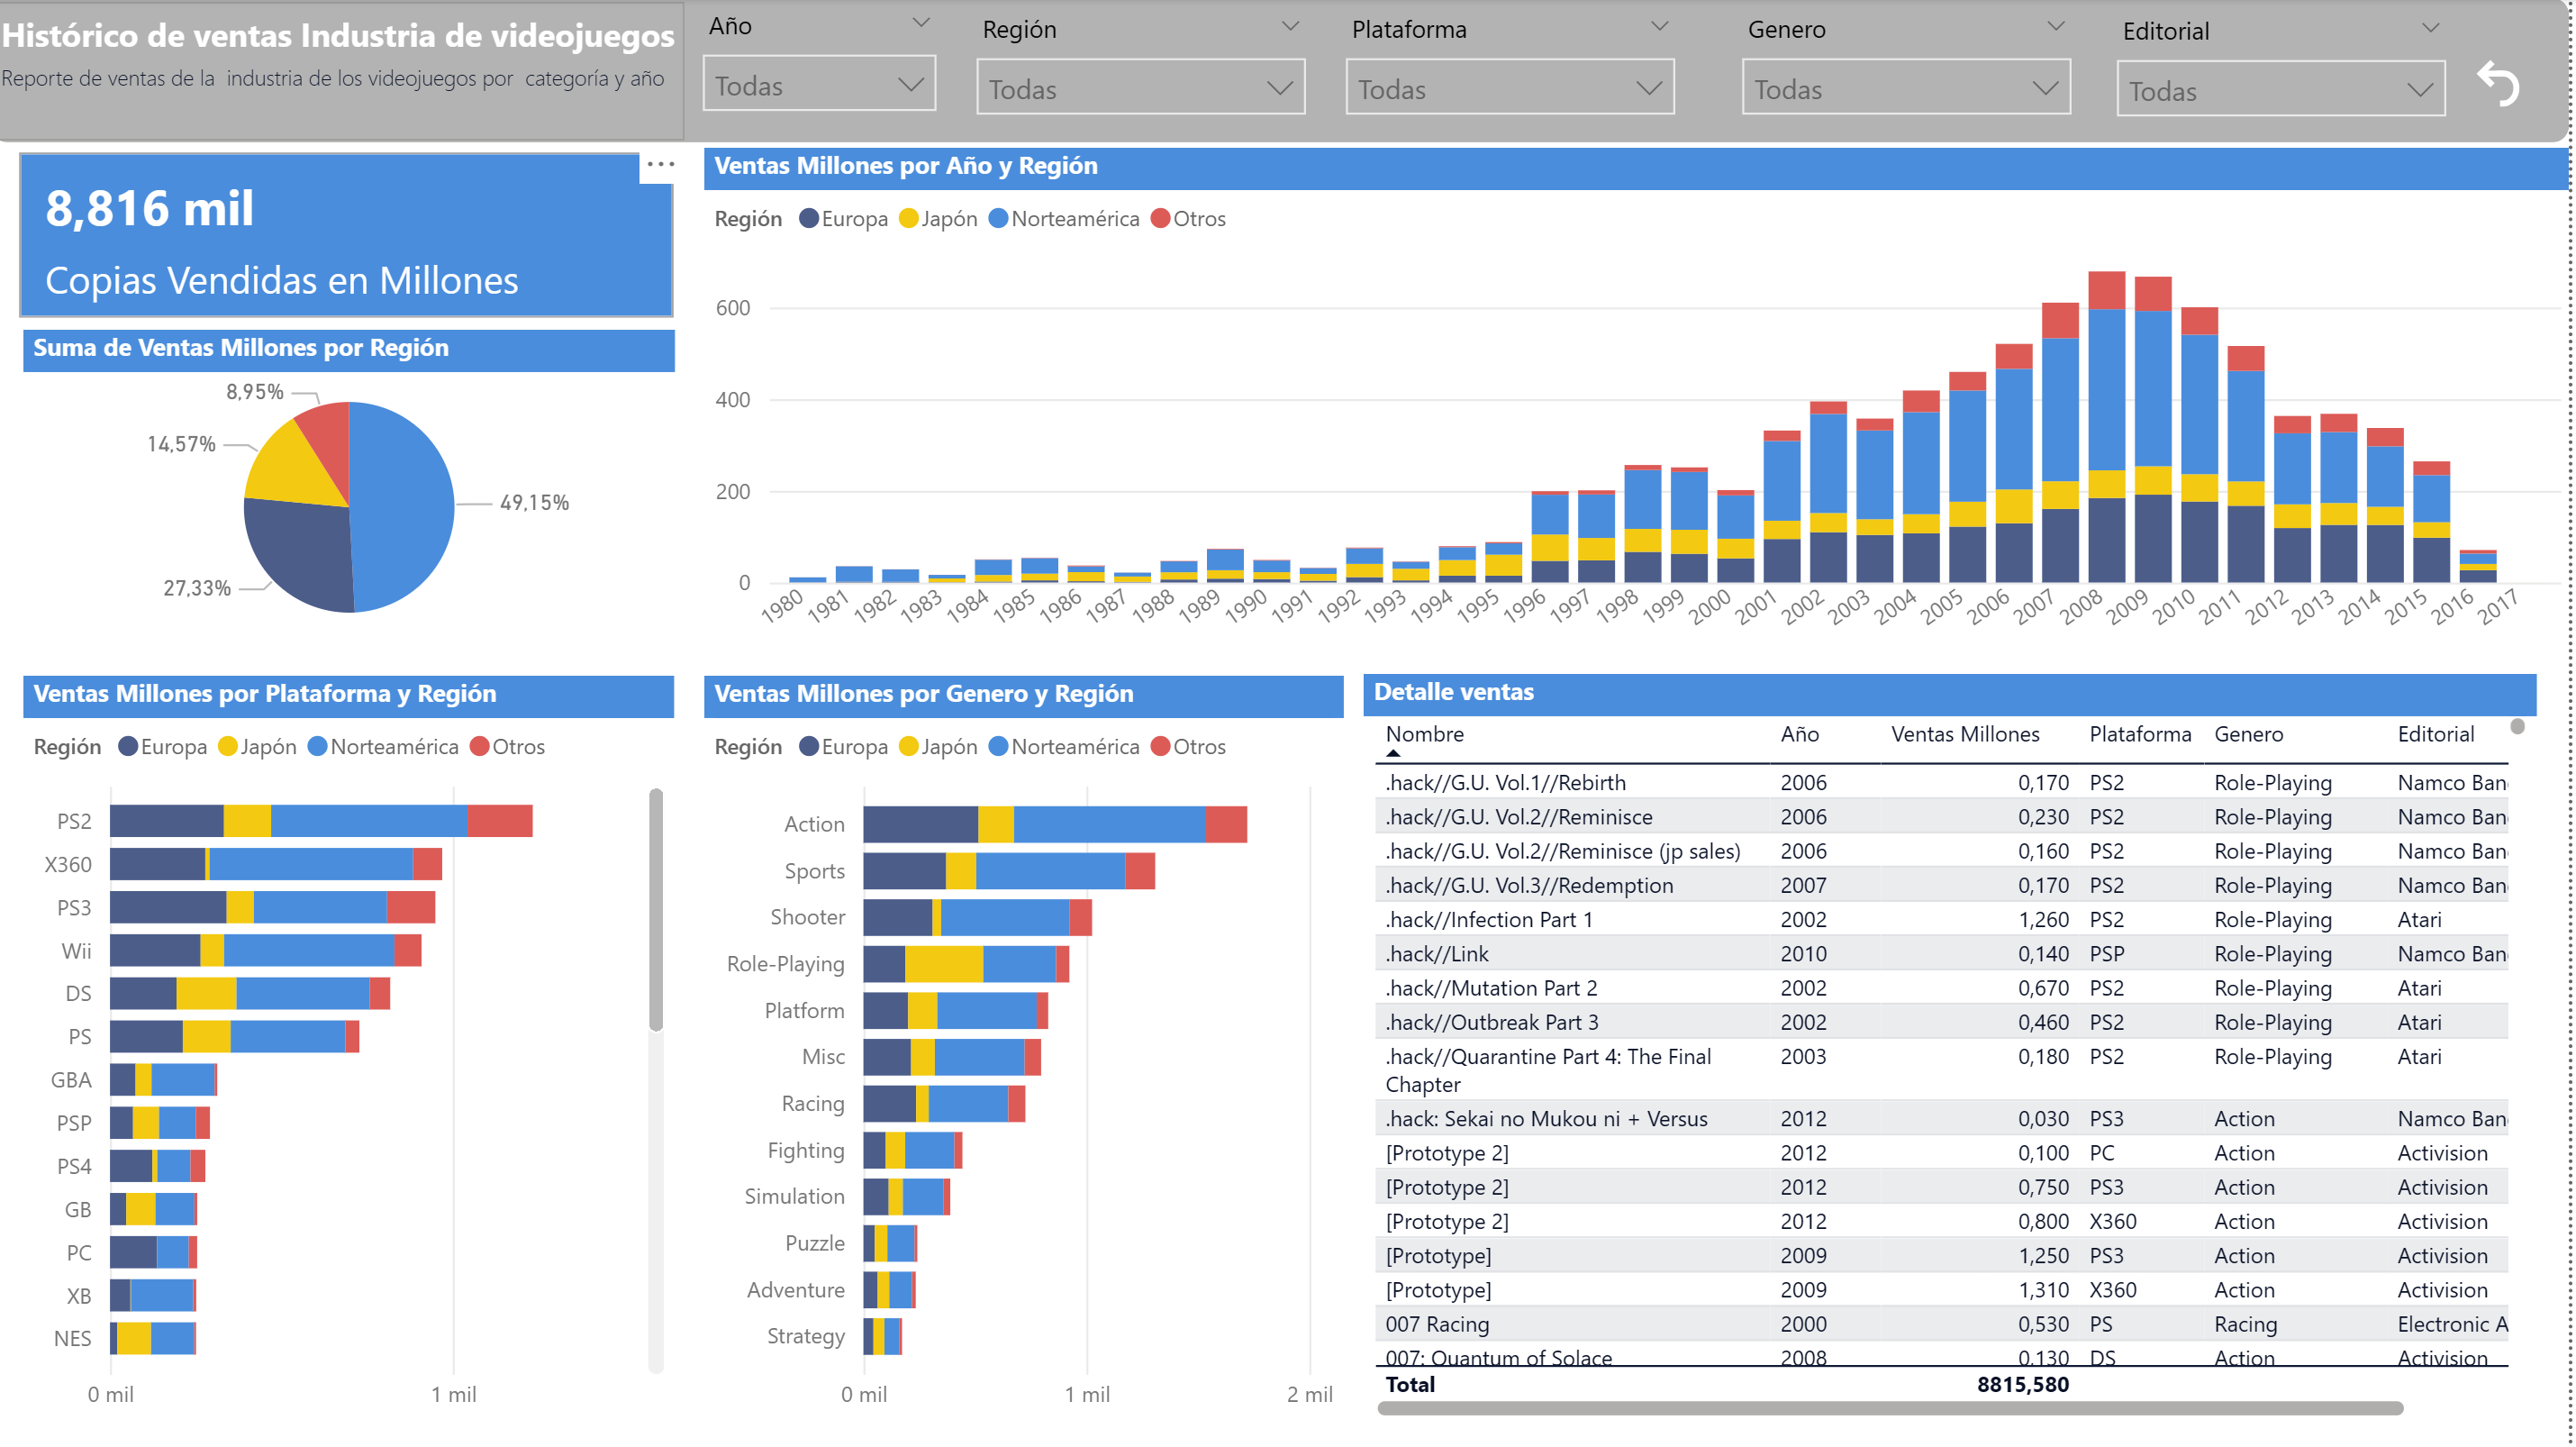Click the Nombre column sort arrow
2576x1447 pixels.
1393,753
